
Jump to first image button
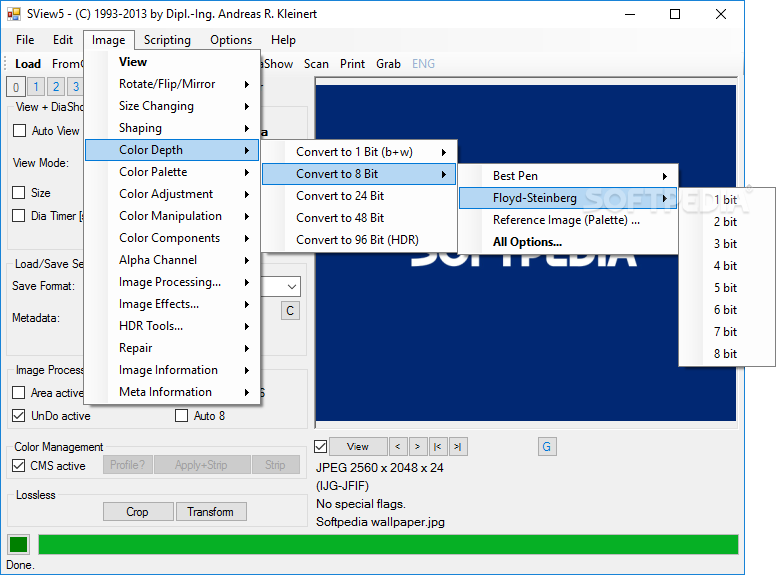click(437, 446)
